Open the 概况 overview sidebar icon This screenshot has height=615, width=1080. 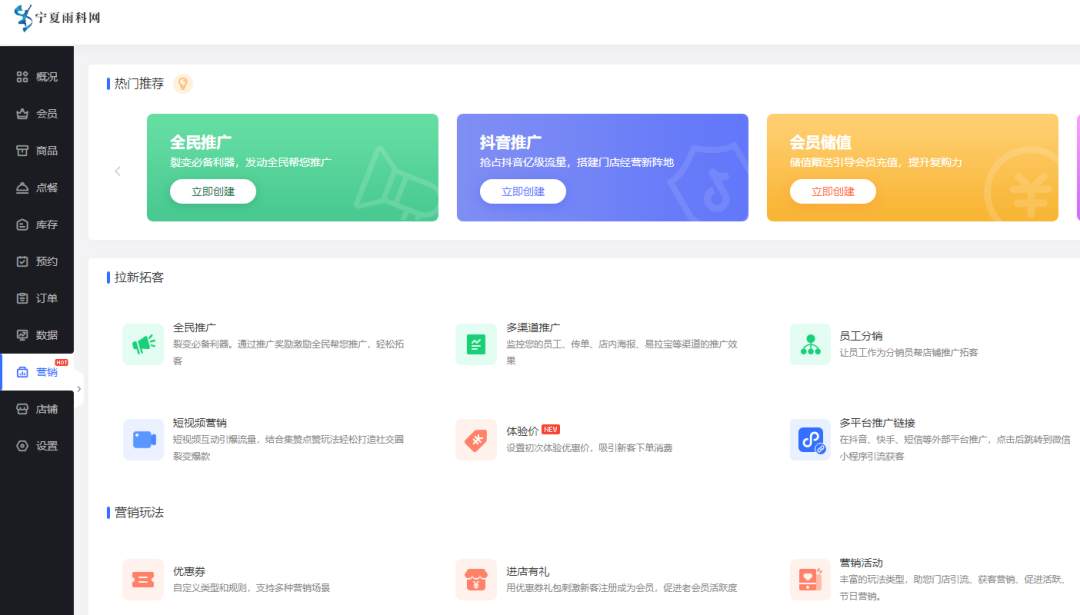click(x=22, y=76)
